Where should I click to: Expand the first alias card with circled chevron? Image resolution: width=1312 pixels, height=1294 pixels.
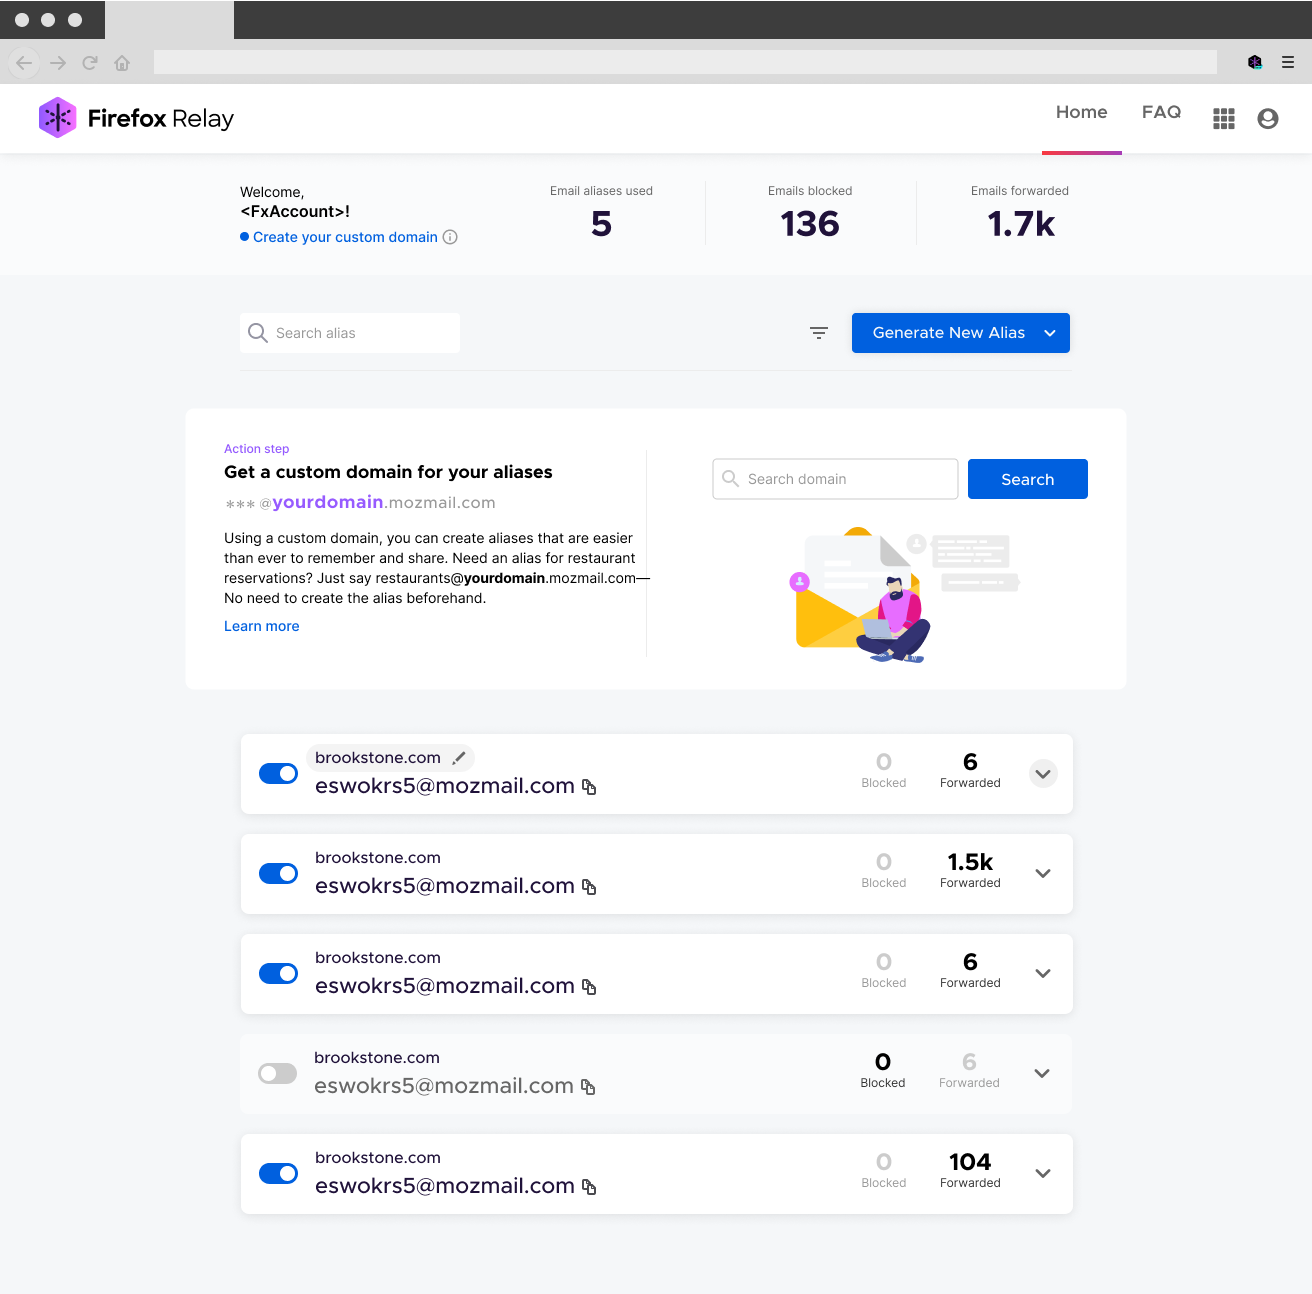1043,774
